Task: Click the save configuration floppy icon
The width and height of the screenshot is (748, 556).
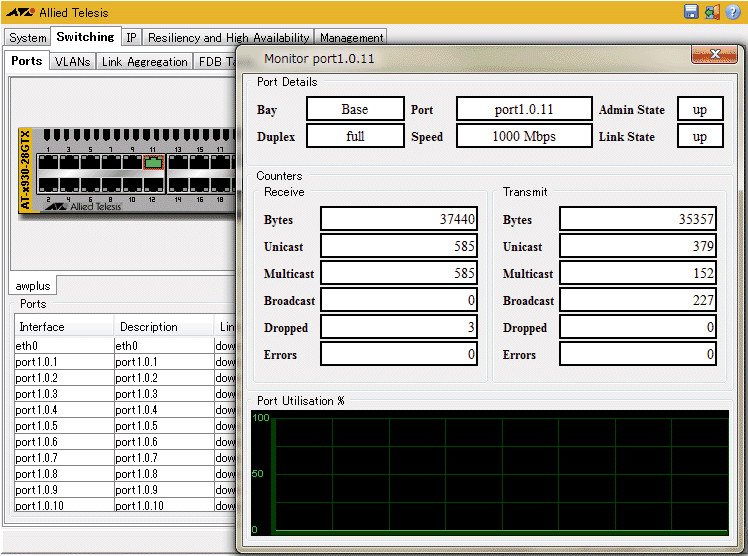Action: coord(691,12)
